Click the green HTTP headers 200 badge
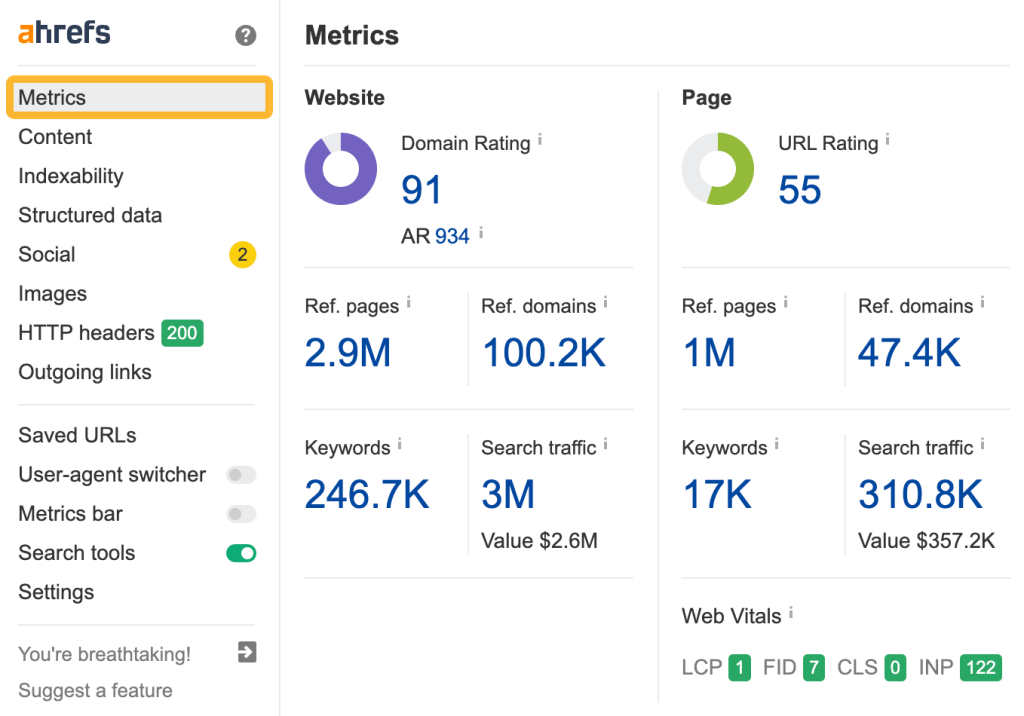The image size is (1024, 716). (182, 332)
